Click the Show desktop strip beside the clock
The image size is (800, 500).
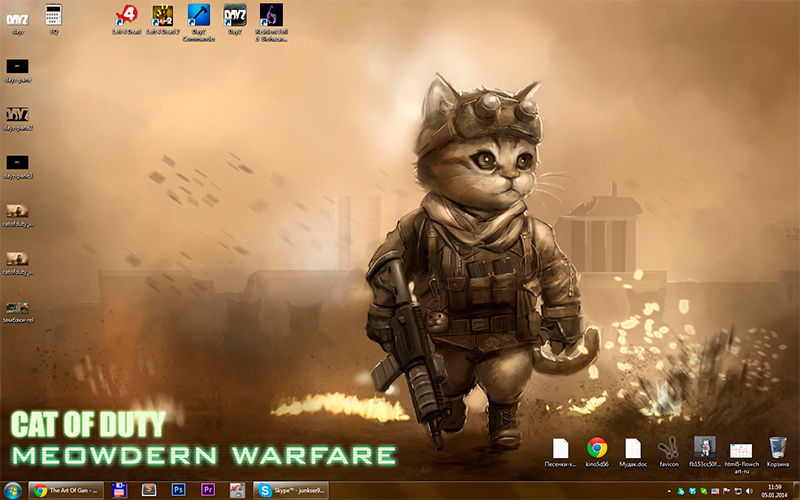[796, 491]
